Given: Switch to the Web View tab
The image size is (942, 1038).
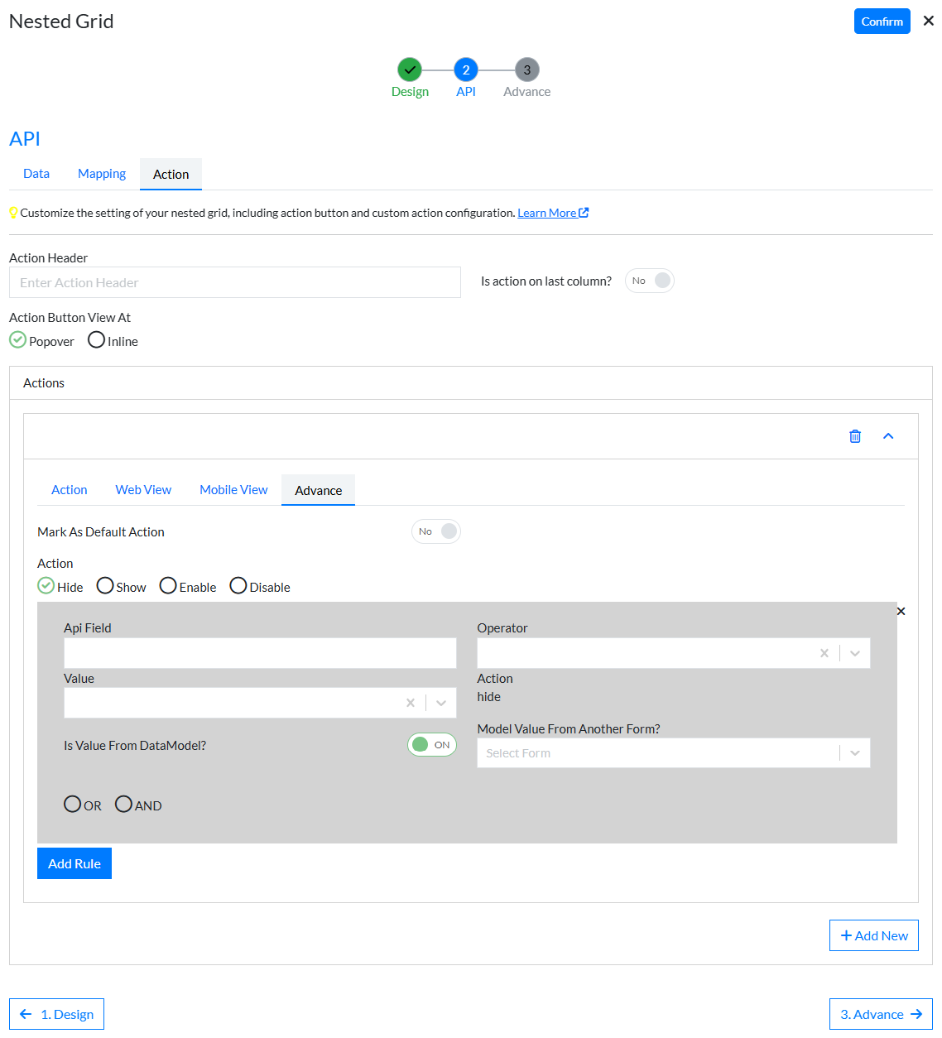Looking at the screenshot, I should tap(143, 490).
